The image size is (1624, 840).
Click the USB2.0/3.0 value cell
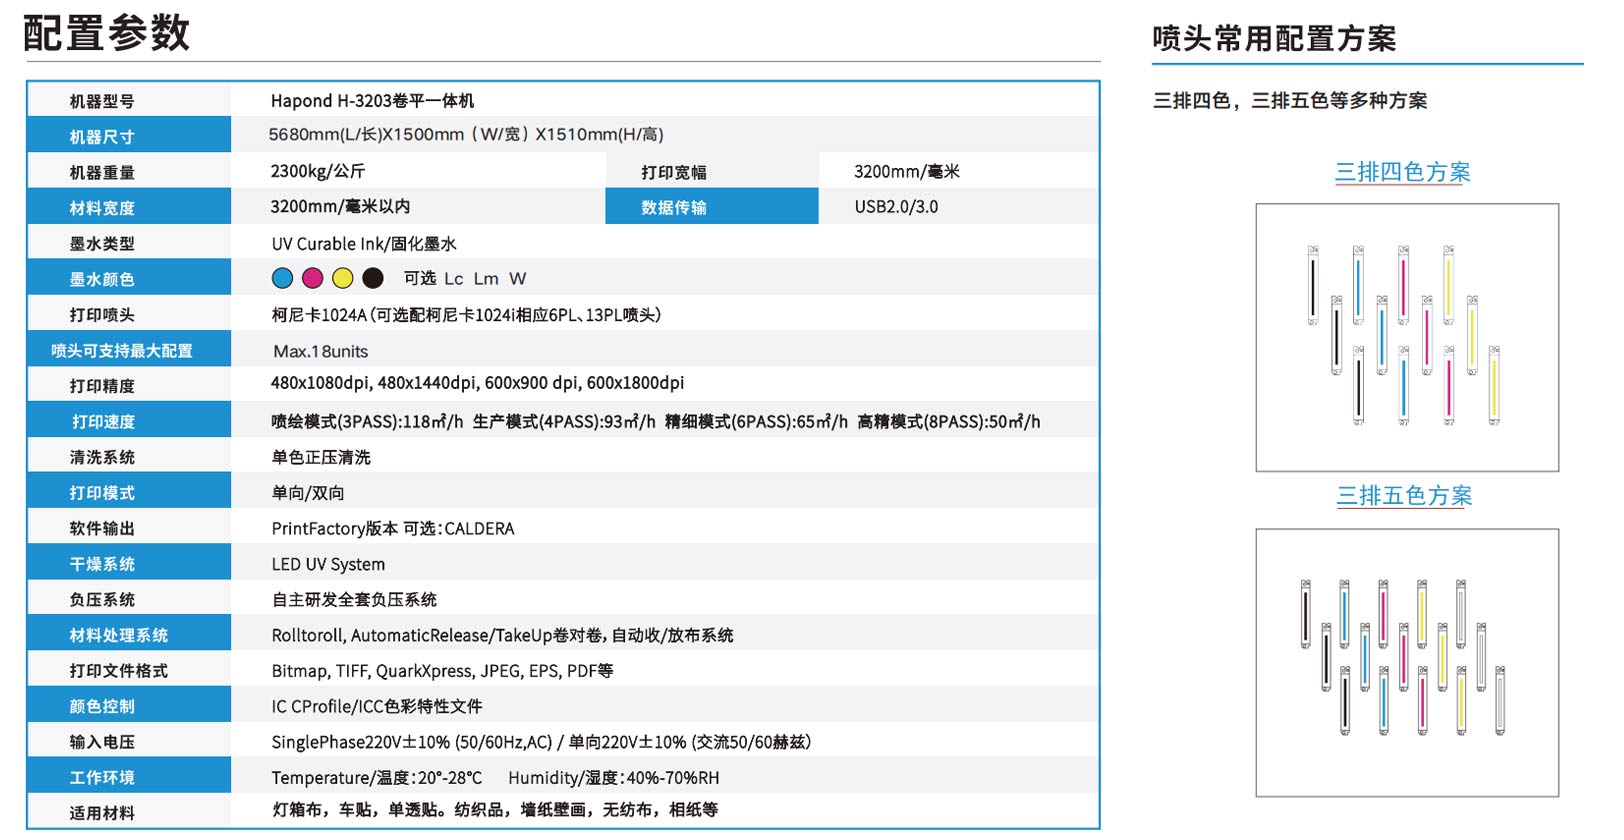coord(896,207)
